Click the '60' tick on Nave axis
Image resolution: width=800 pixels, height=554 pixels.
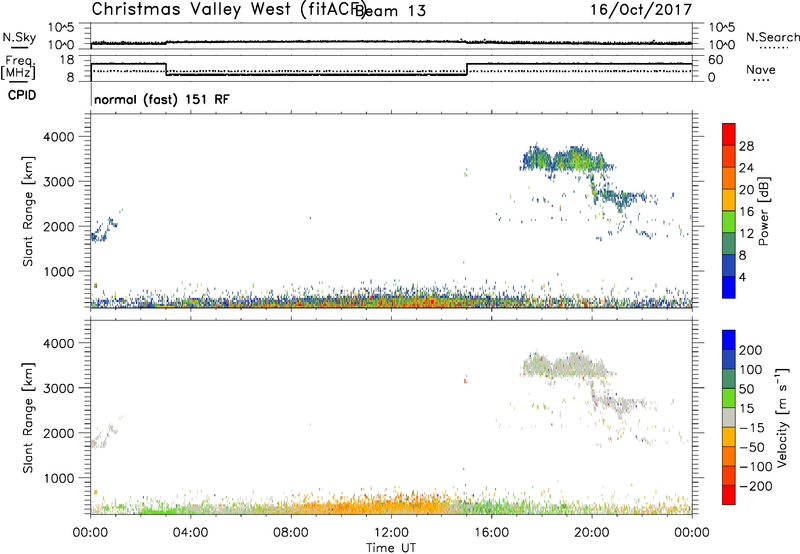(716, 60)
